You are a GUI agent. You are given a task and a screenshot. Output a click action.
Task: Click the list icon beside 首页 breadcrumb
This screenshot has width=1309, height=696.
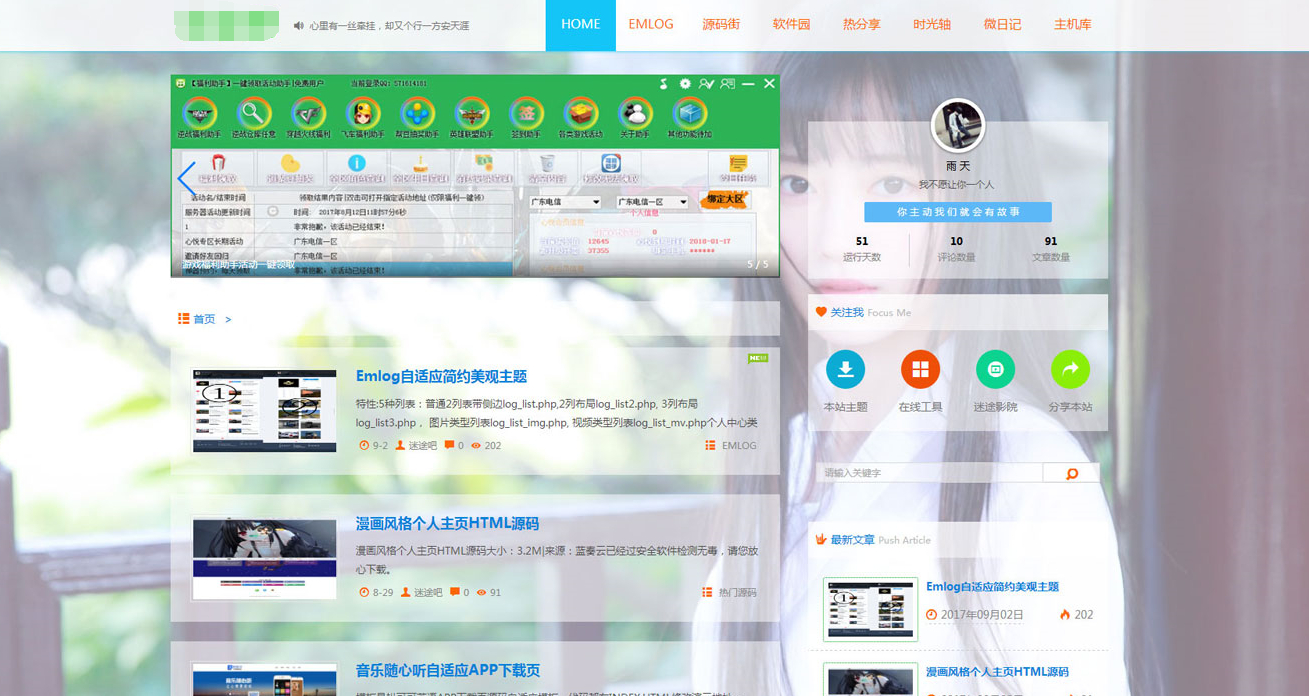pyautogui.click(x=183, y=319)
